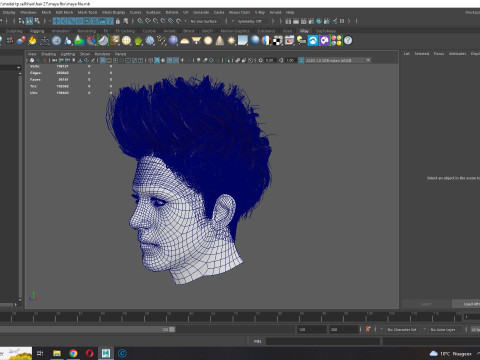Click the disabled Select button in Attribute Editor
Viewport: 480px width, 360px height.
pyautogui.click(x=426, y=304)
